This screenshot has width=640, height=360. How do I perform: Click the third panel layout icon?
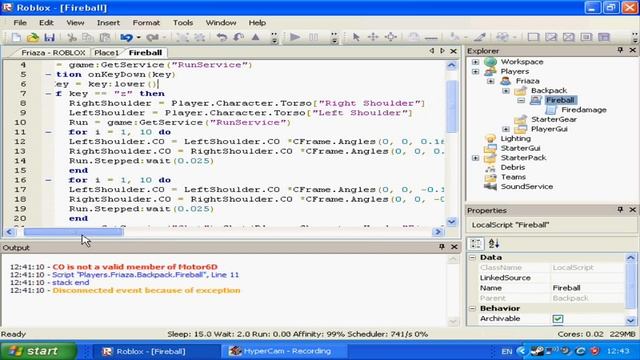(x=568, y=38)
